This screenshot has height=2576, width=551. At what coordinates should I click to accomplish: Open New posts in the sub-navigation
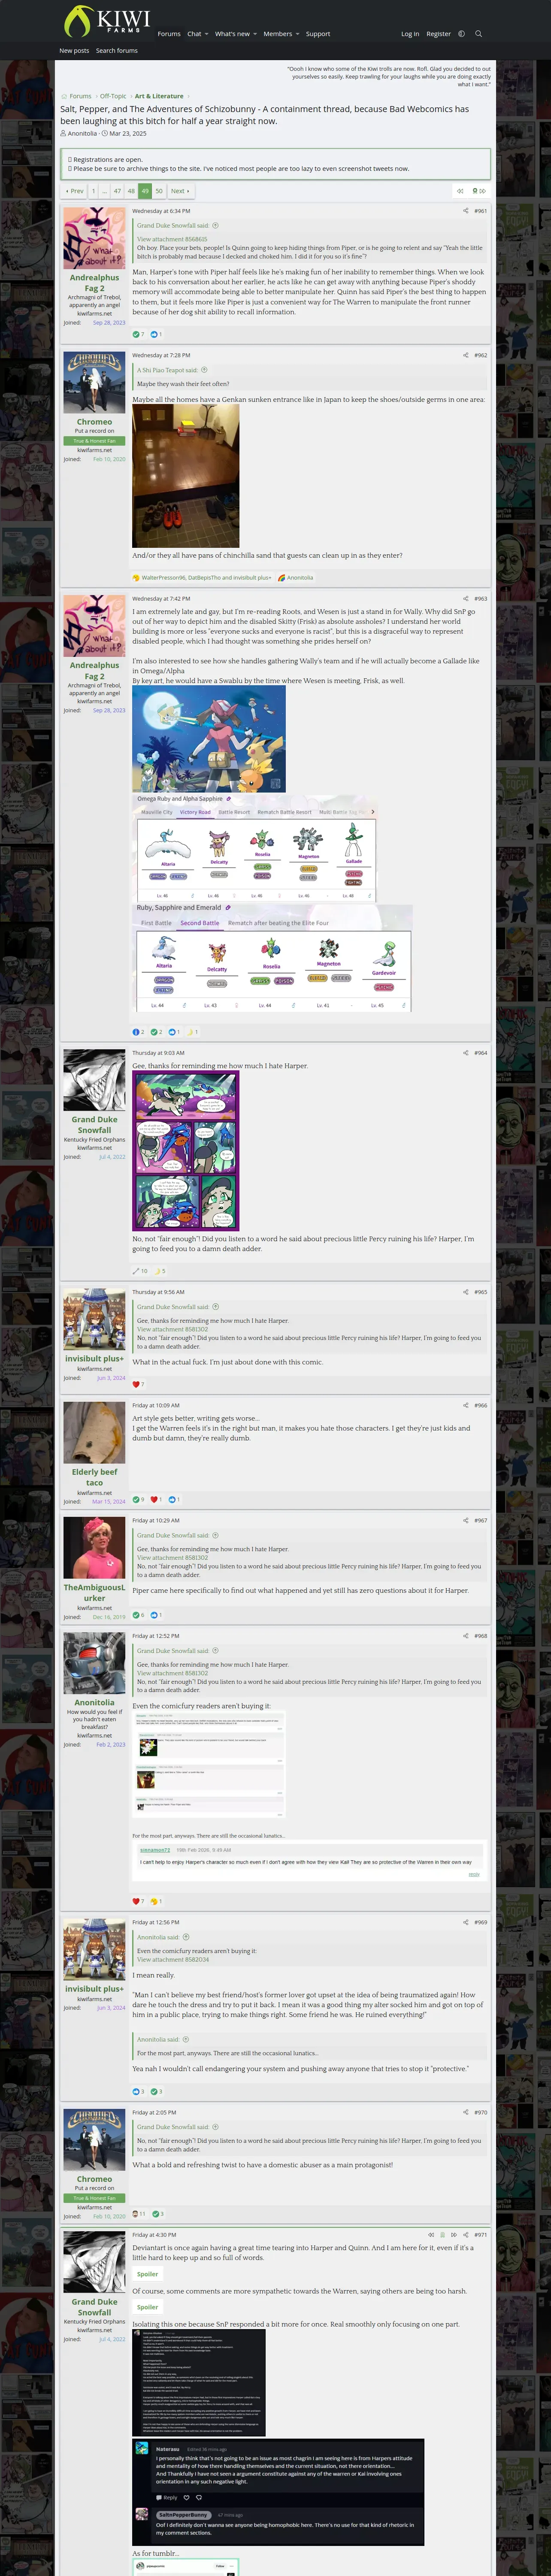coord(74,51)
